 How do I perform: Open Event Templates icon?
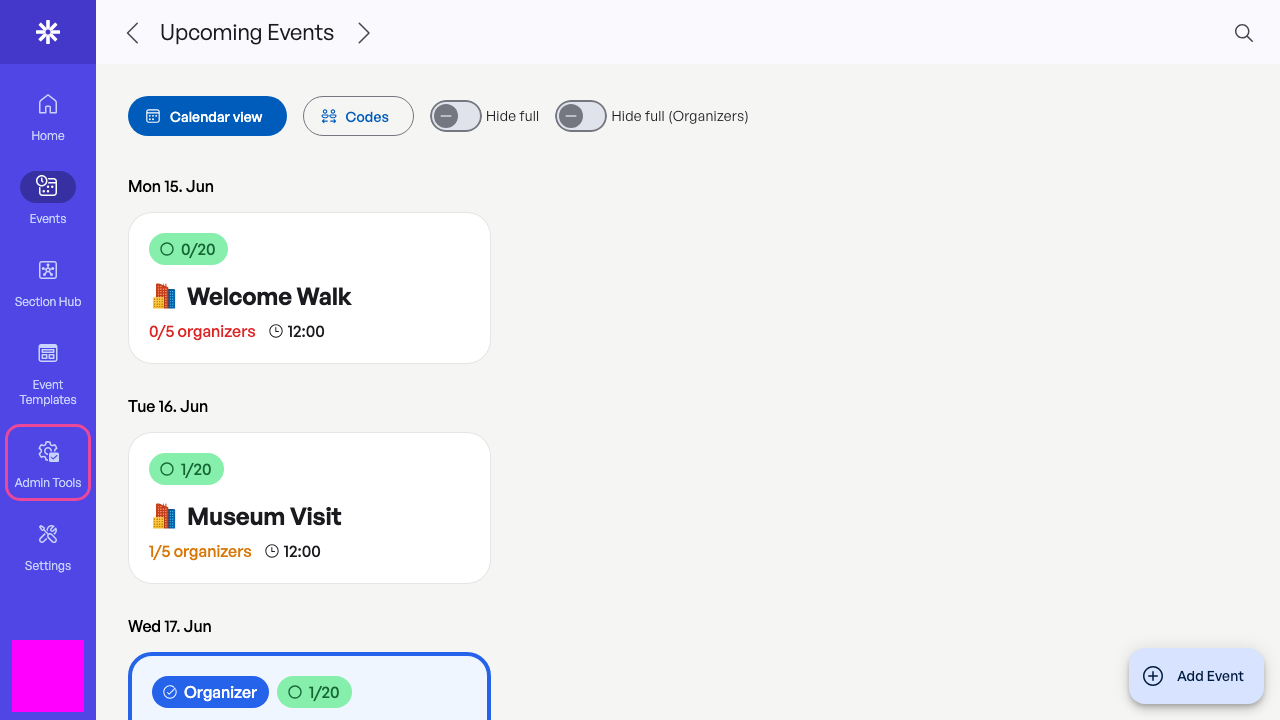click(x=48, y=353)
